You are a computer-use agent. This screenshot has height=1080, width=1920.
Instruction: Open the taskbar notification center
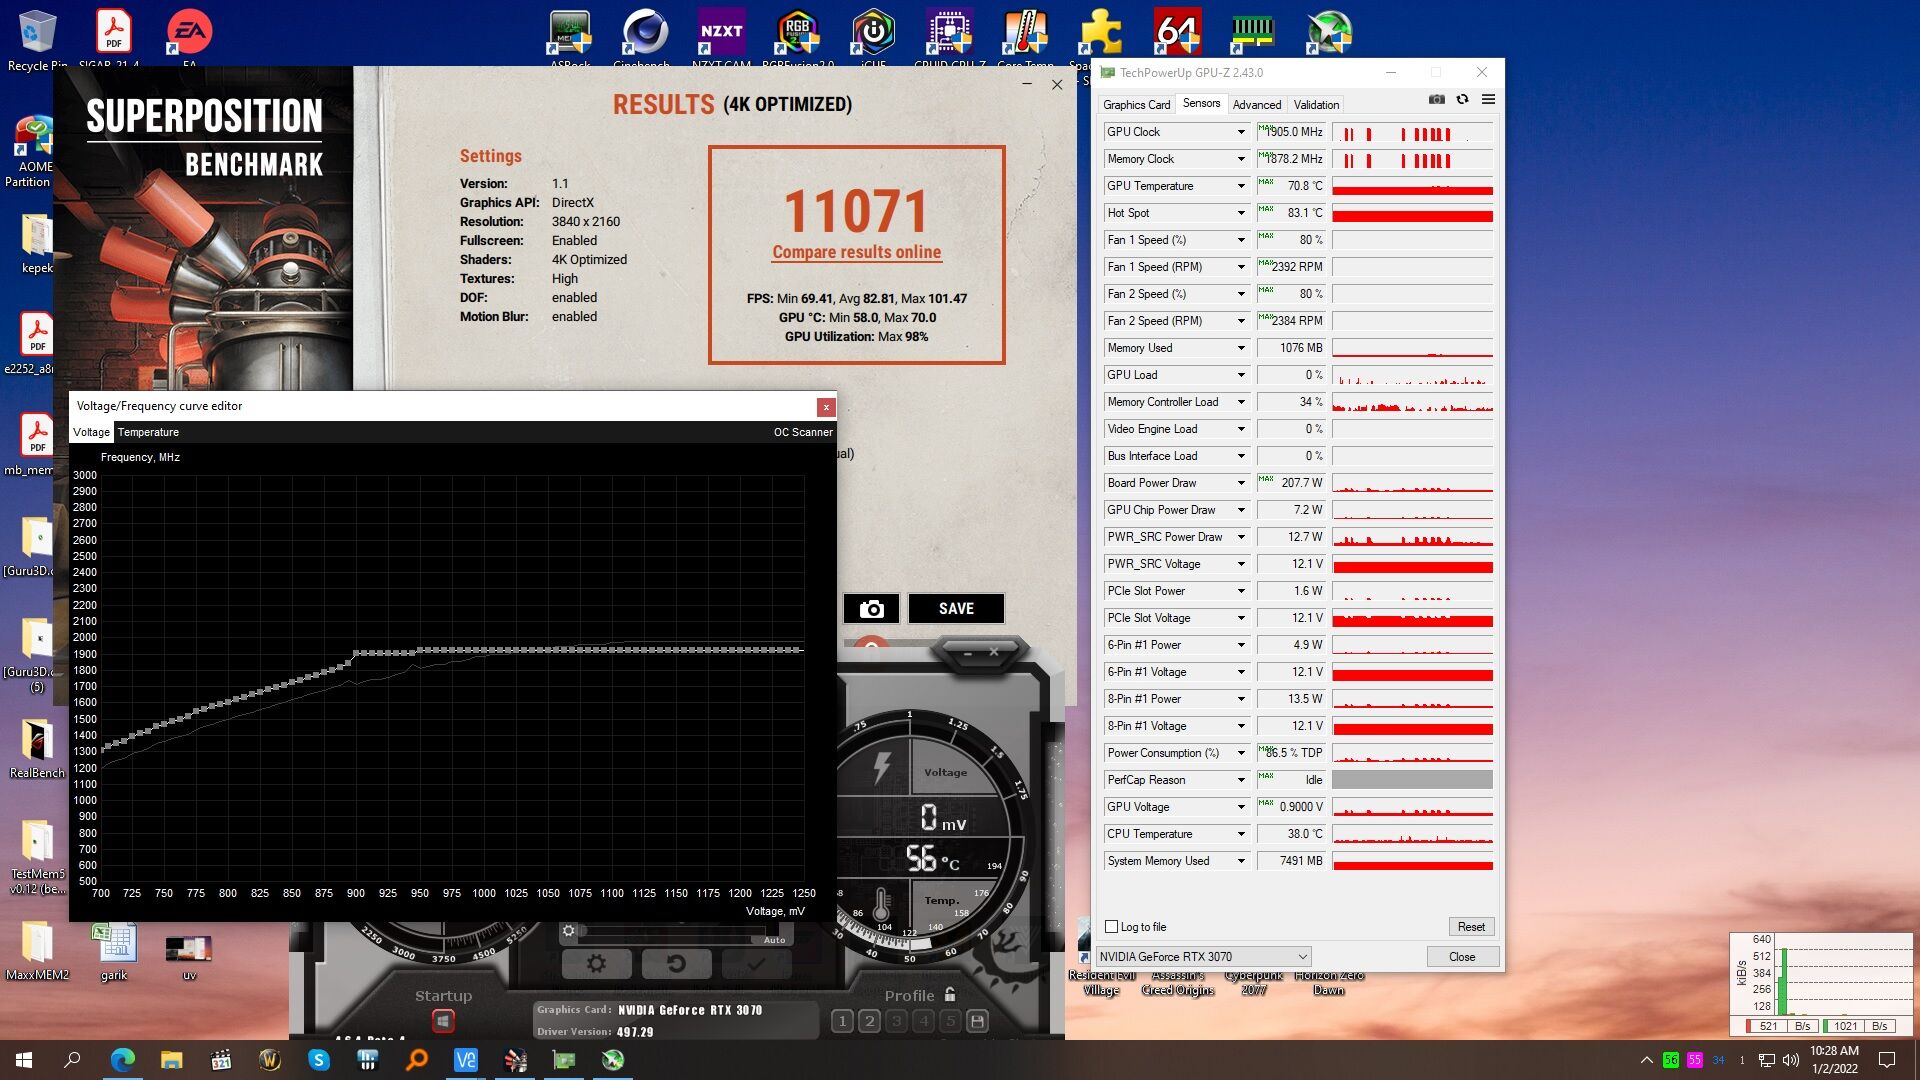click(1887, 1060)
